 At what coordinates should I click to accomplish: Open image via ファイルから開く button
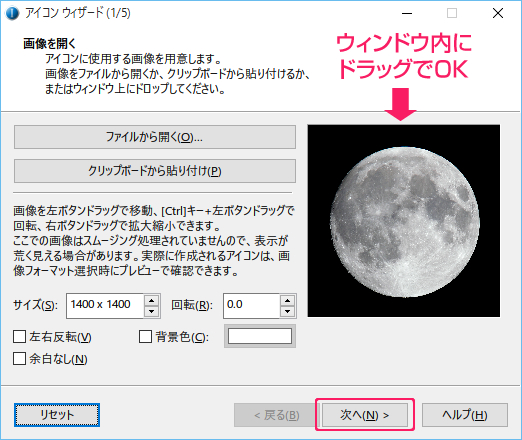coord(155,137)
